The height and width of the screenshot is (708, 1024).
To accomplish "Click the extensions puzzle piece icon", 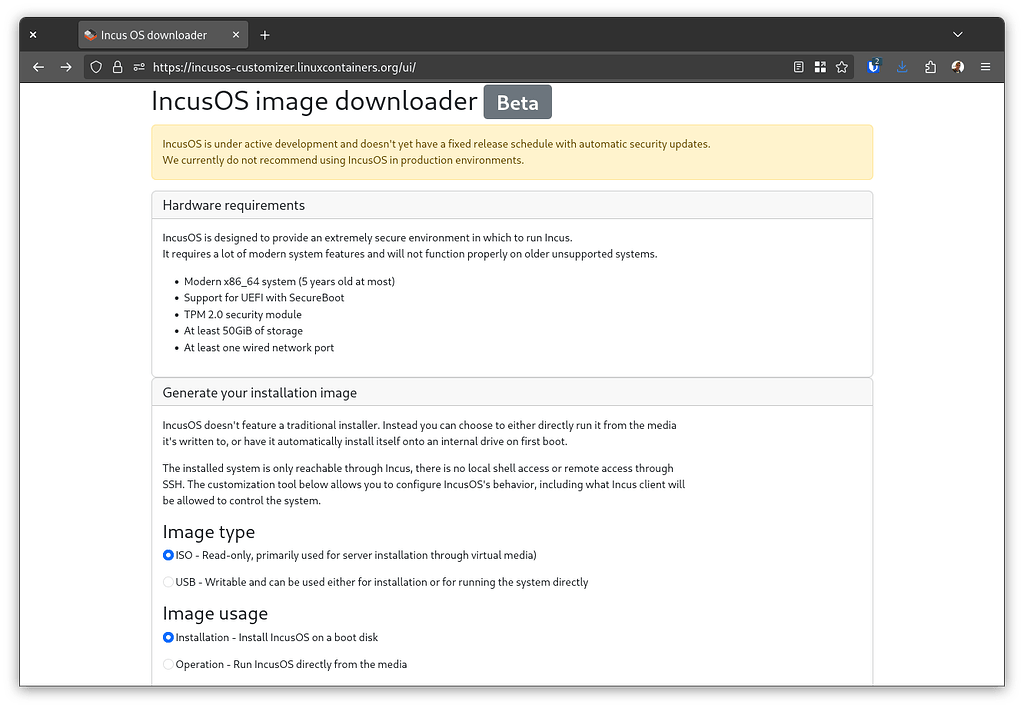I will tap(930, 67).
